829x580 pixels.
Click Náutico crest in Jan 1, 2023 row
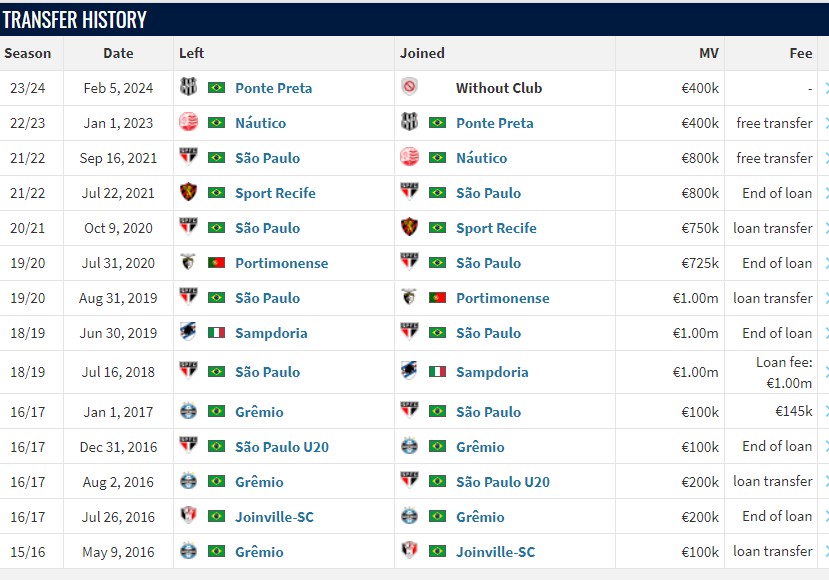coord(188,122)
